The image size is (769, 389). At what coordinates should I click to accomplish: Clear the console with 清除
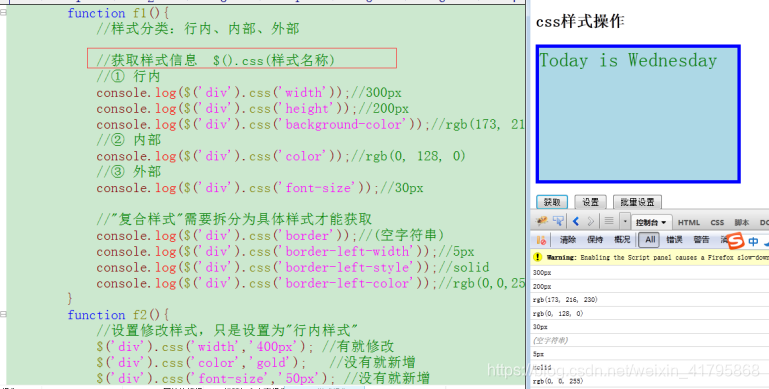tap(568, 240)
